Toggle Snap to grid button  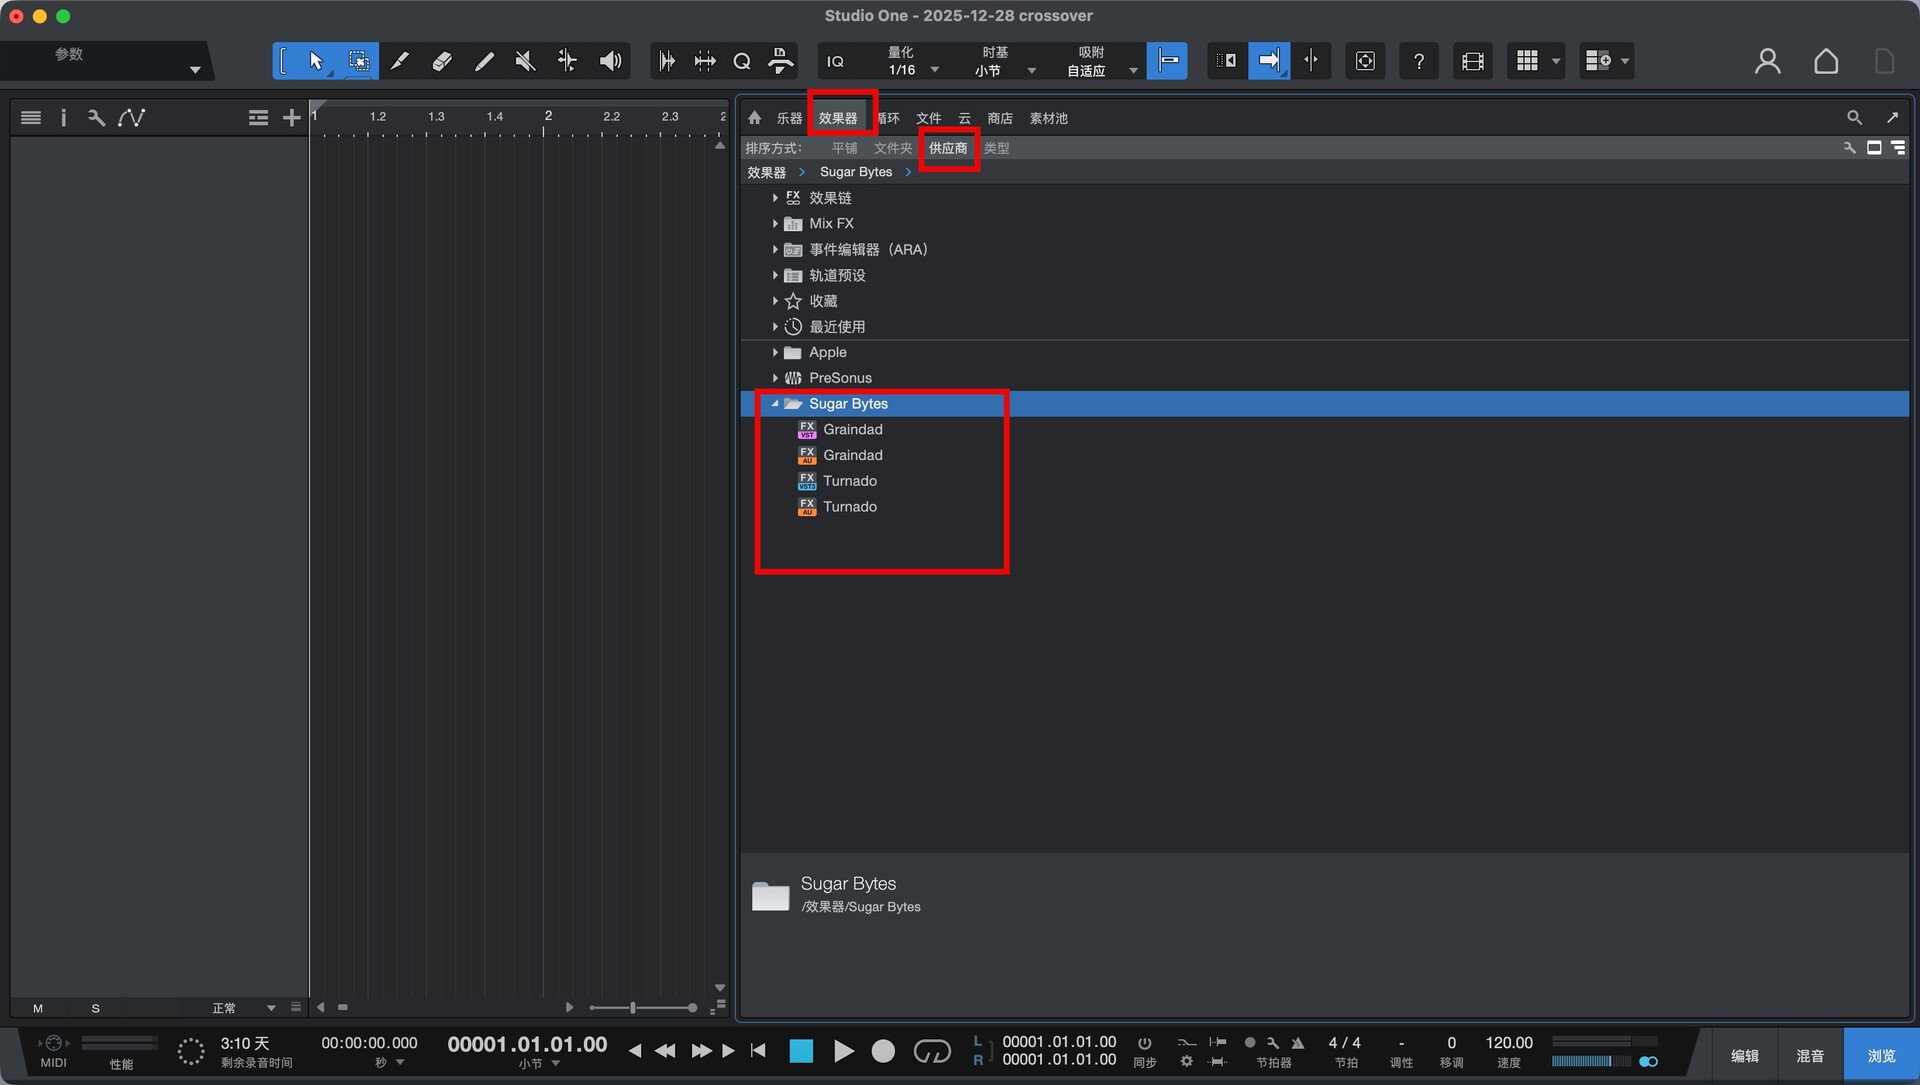(1166, 61)
